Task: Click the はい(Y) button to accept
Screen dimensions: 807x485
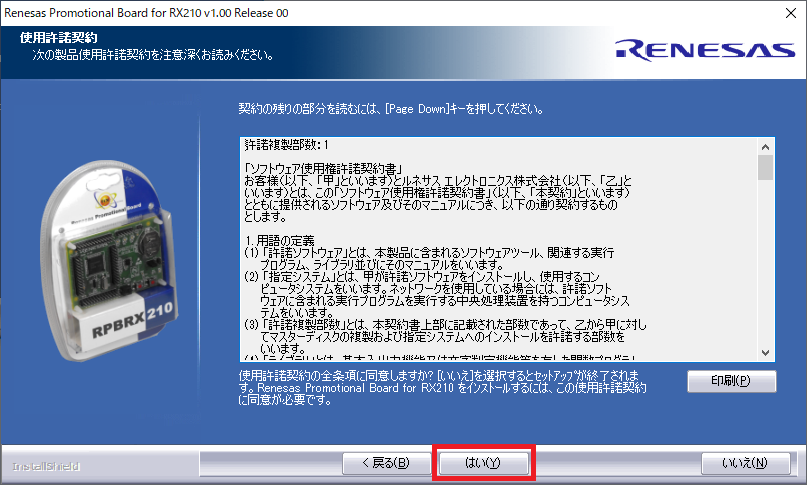Action: coord(483,463)
